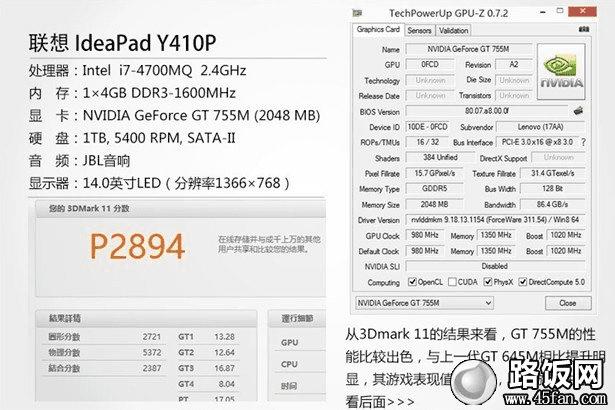615x410 pixels.
Task: Open the Validation tab
Action: coord(453,31)
